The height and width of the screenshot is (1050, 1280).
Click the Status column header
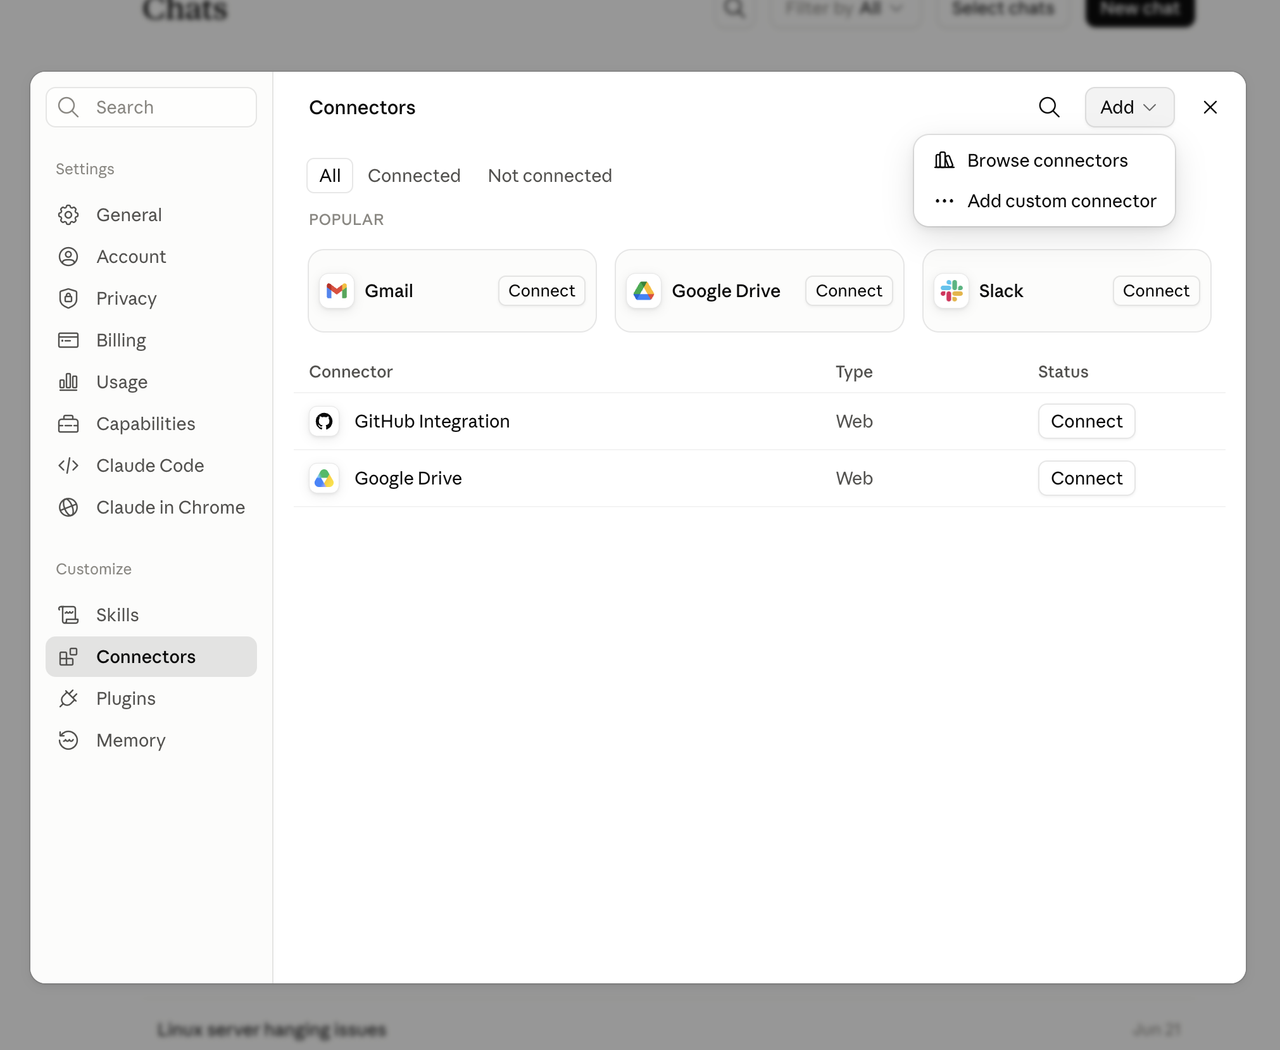1063,372
